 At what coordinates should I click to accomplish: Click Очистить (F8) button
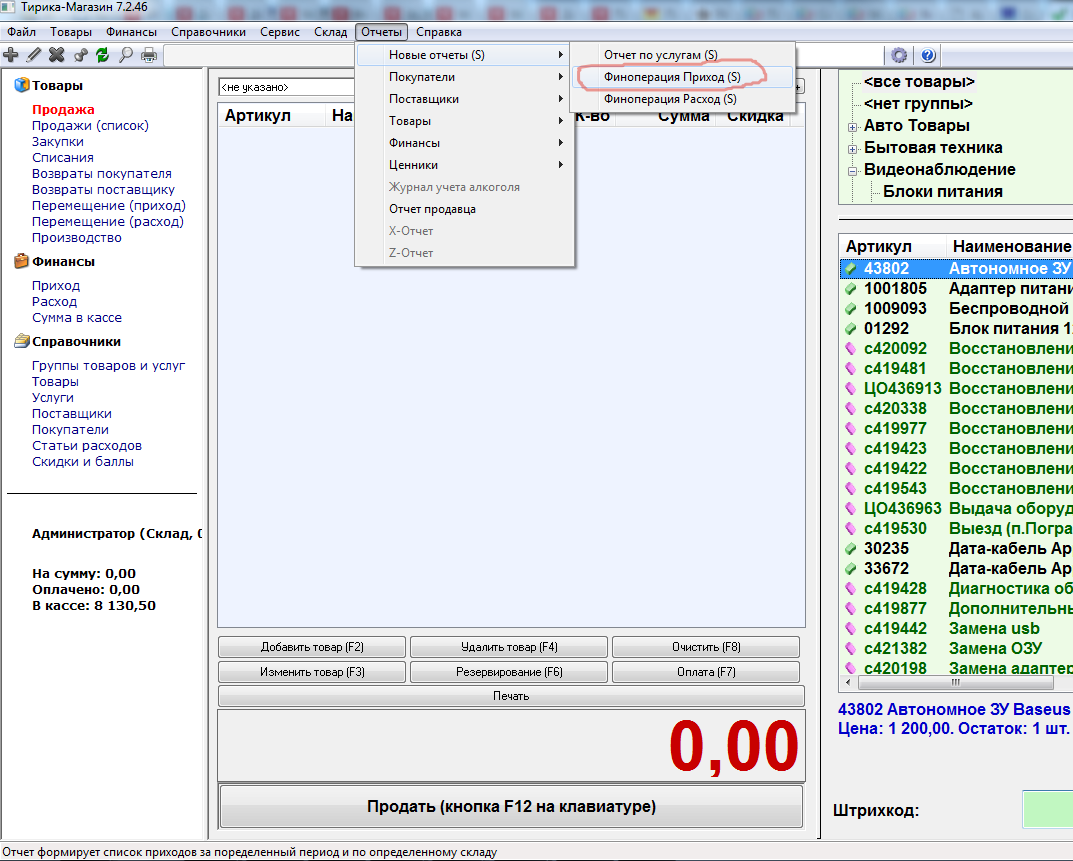(706, 647)
